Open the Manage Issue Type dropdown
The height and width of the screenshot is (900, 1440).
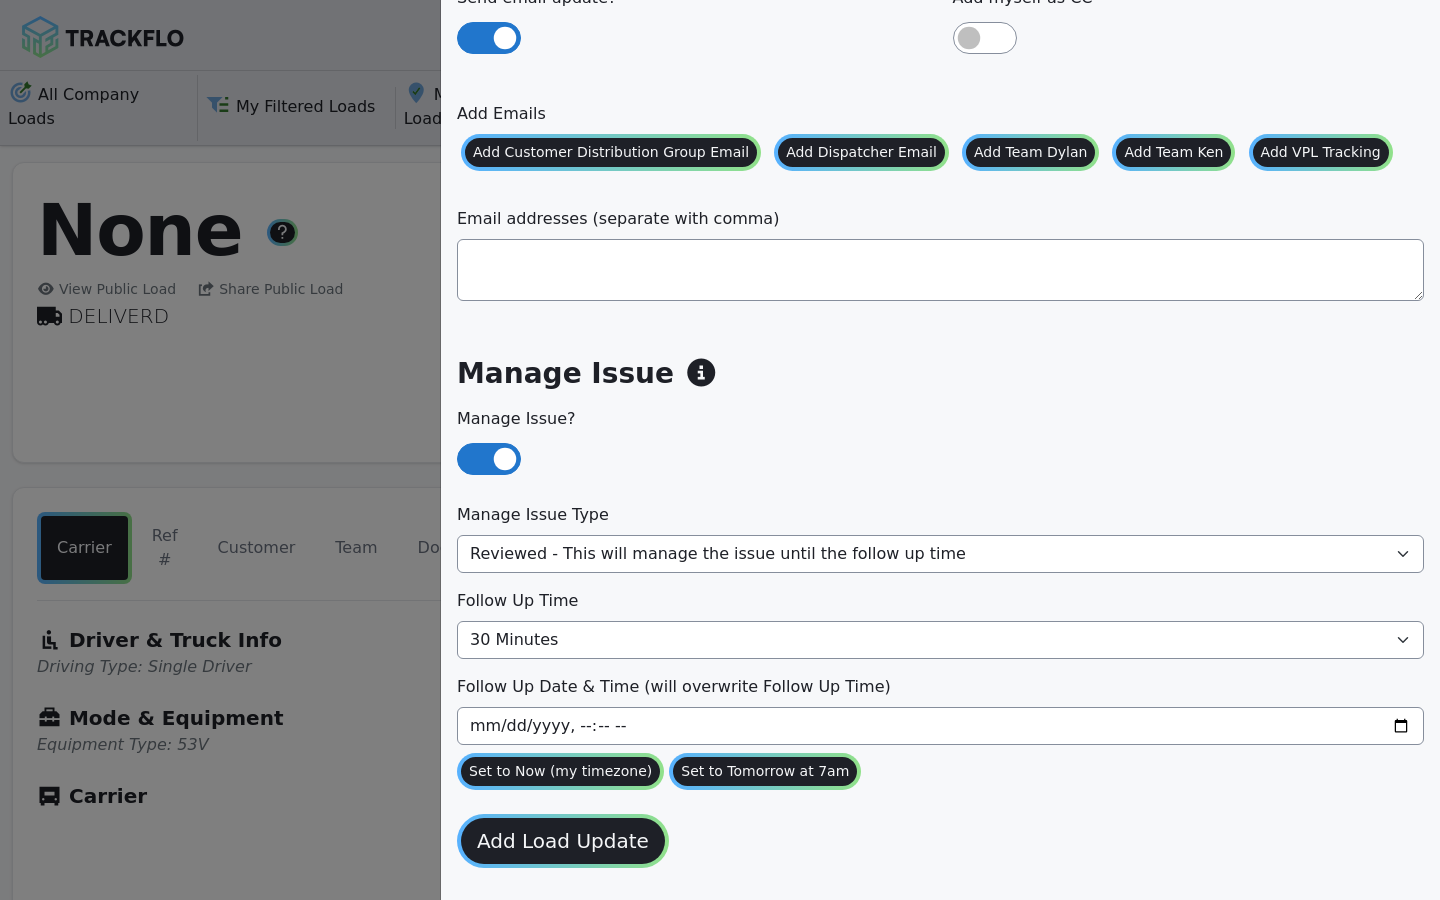point(940,554)
